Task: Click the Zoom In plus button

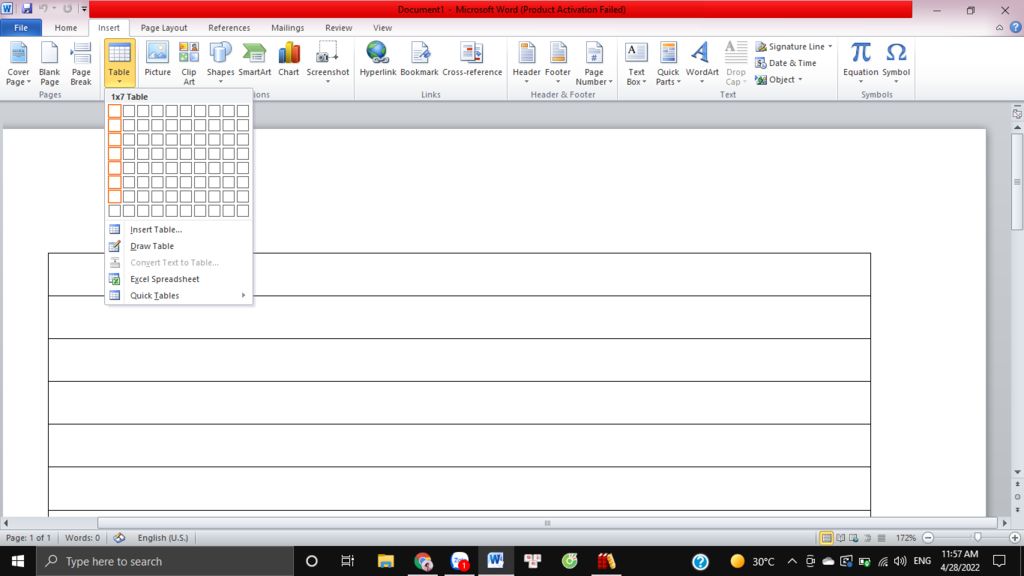Action: 1014,538
